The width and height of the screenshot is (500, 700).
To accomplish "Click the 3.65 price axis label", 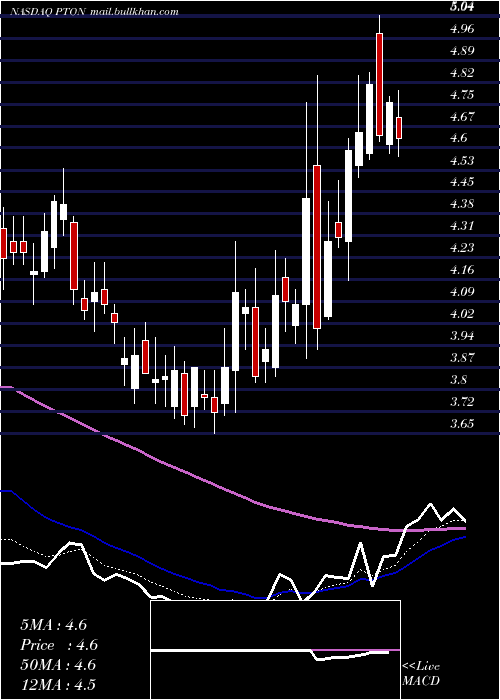I will click(x=462, y=424).
